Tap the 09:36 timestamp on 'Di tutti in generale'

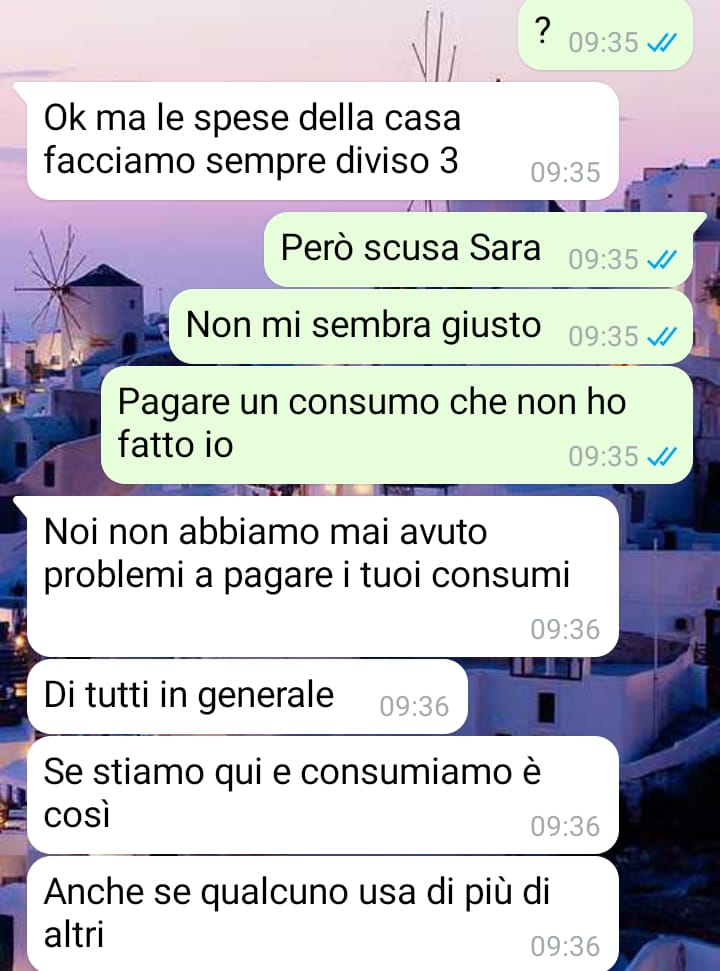click(414, 707)
